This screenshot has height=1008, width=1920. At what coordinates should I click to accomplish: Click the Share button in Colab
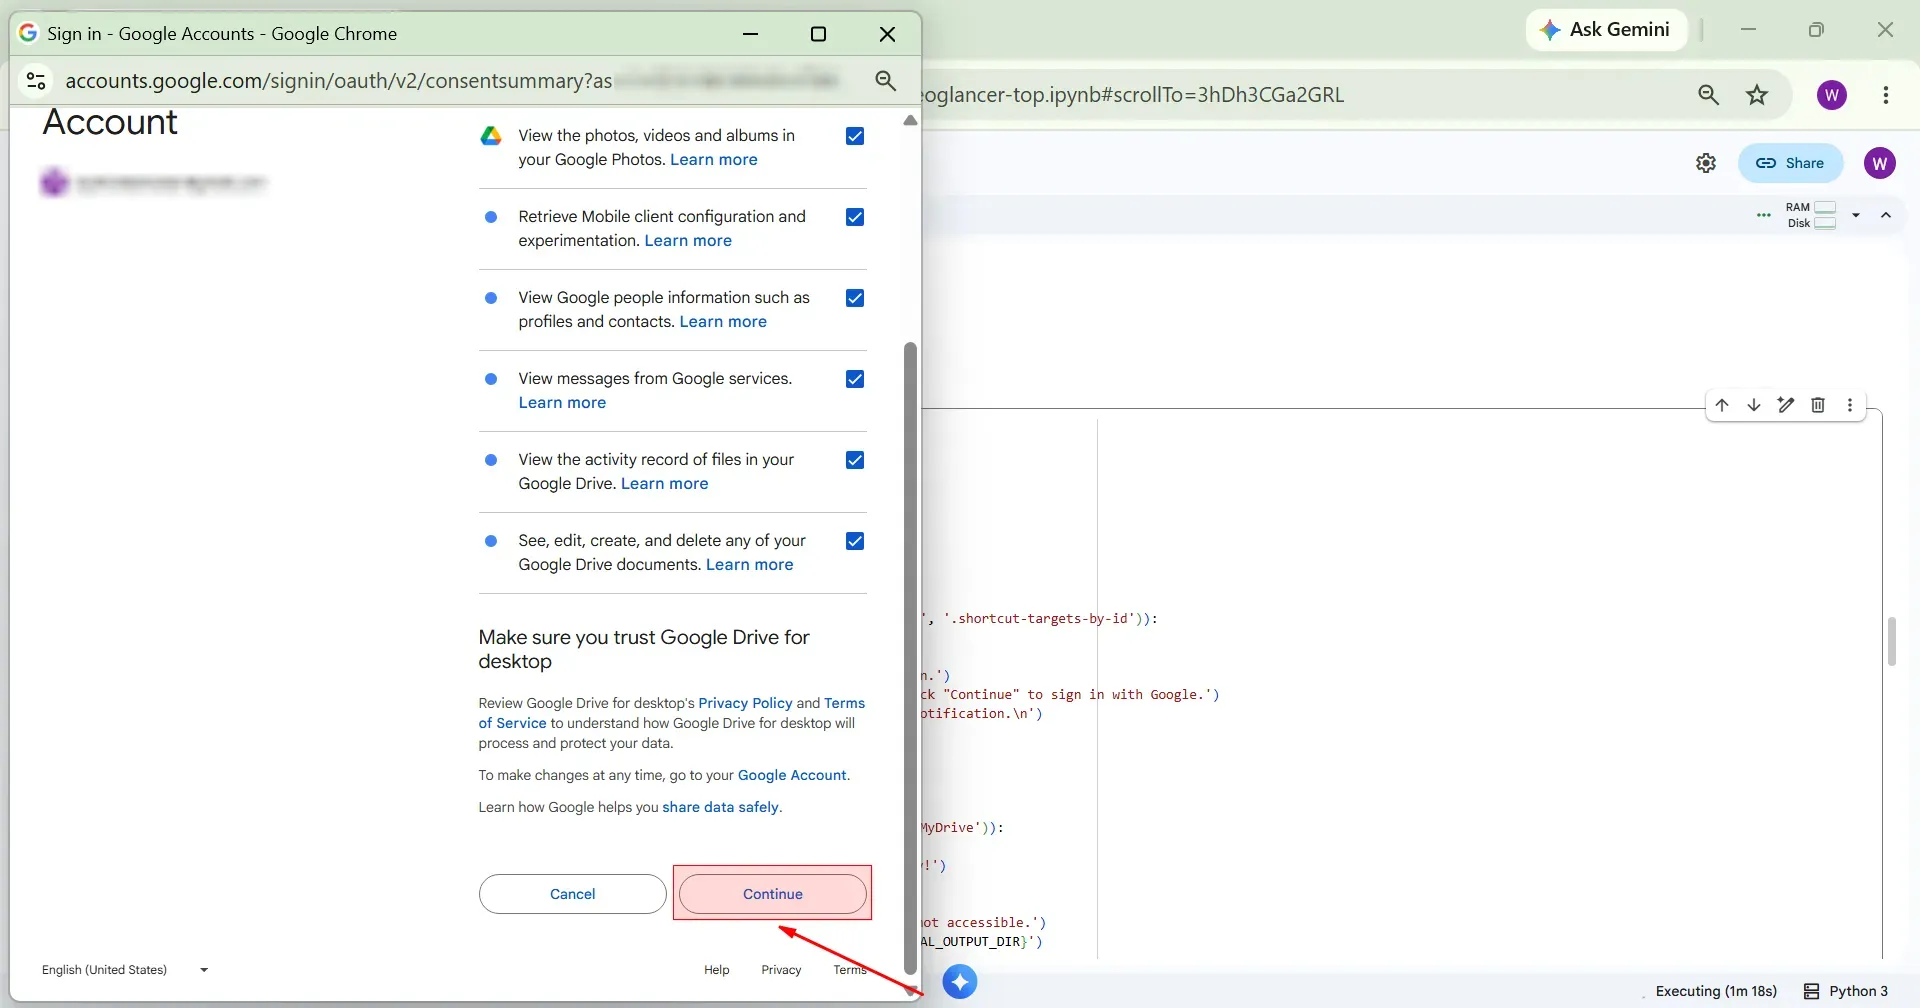pos(1790,163)
